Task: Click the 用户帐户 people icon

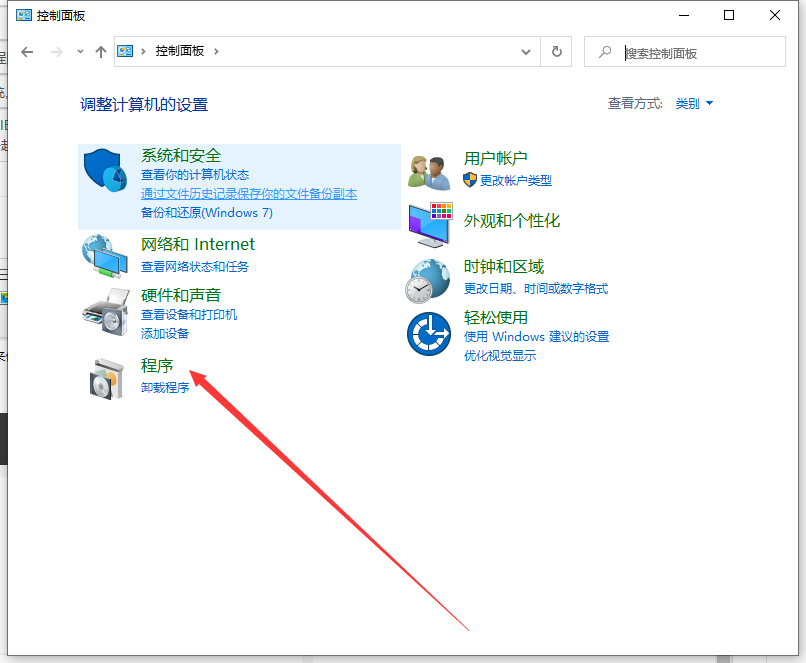Action: (x=428, y=169)
